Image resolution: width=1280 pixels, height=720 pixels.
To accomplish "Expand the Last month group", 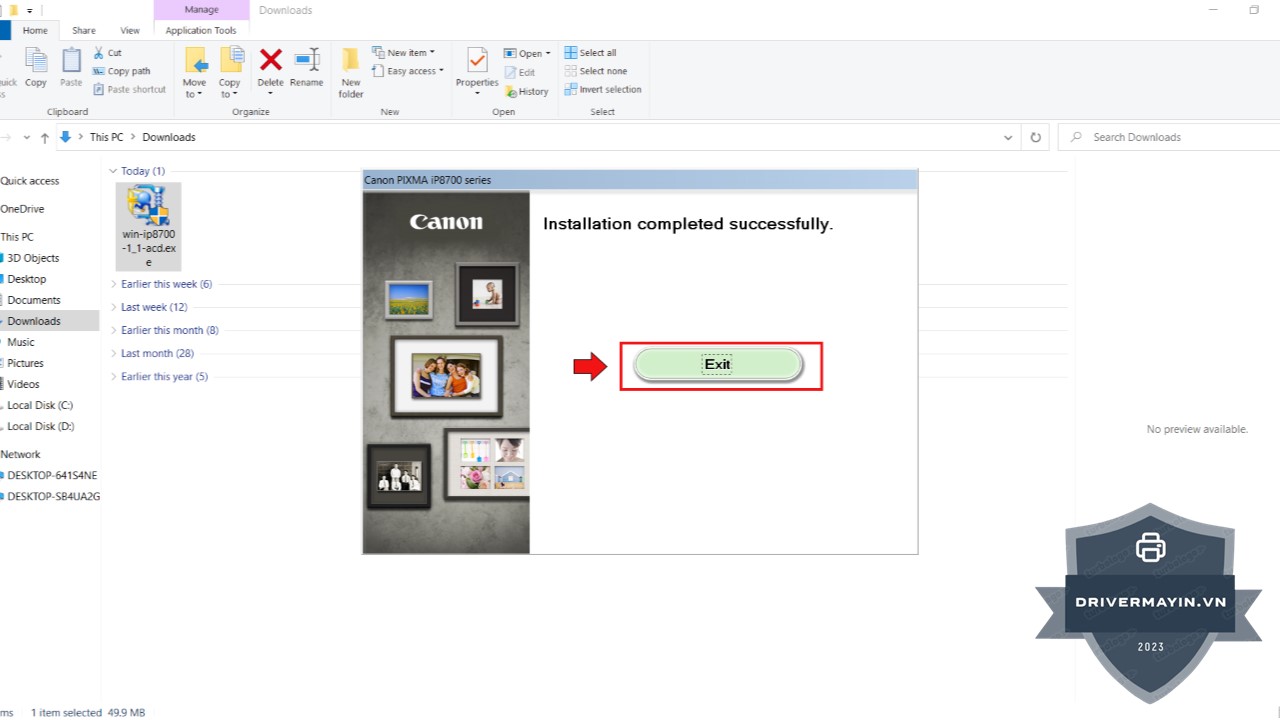I will (157, 353).
